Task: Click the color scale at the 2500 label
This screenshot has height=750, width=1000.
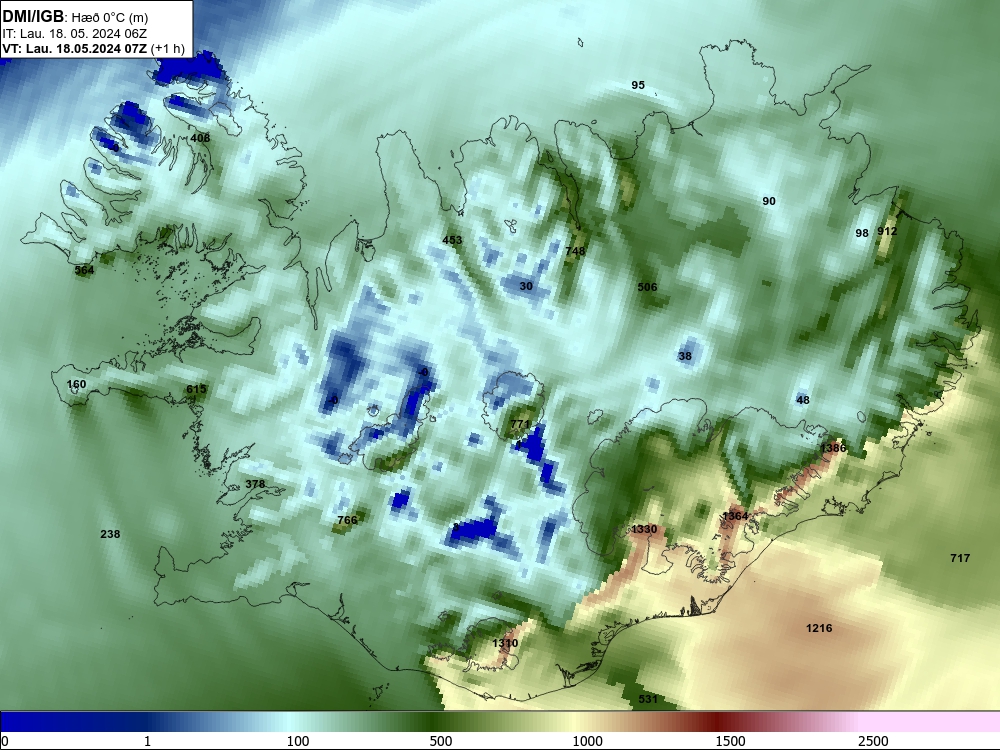Action: pyautogui.click(x=873, y=741)
